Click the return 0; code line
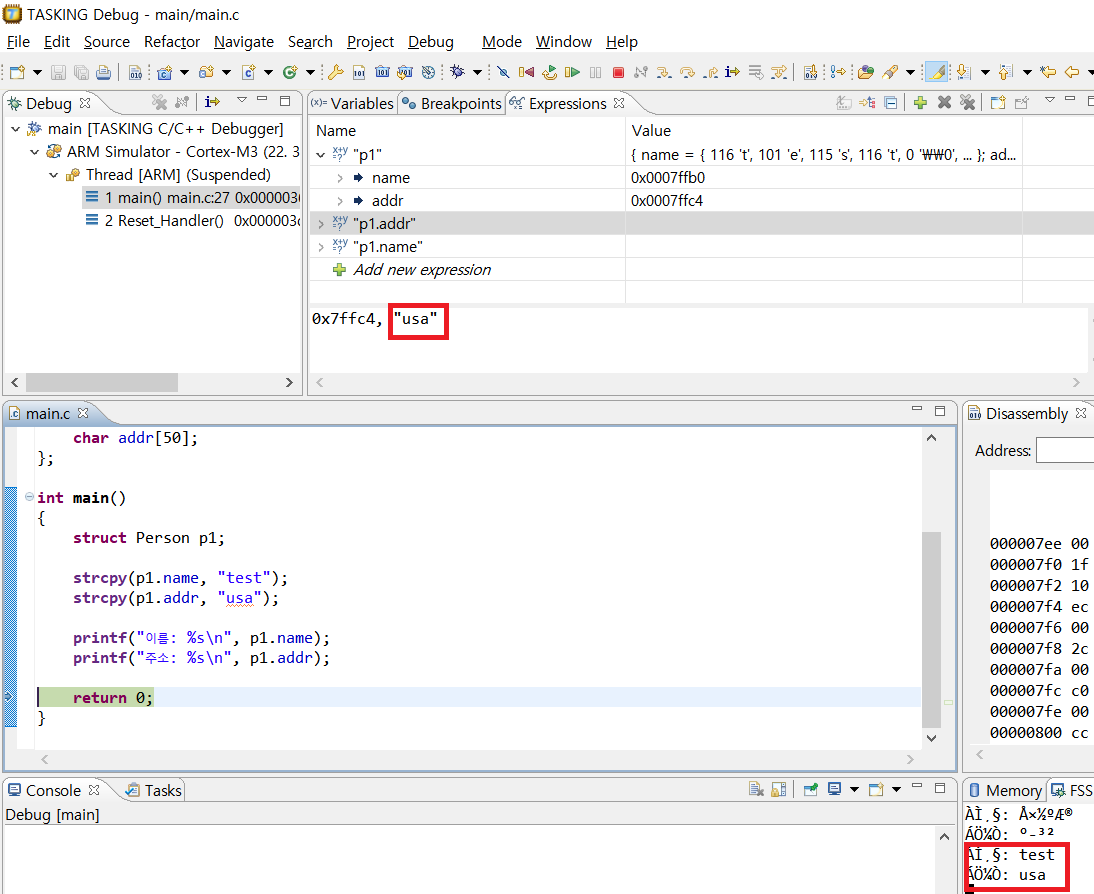This screenshot has height=894, width=1094. pos(112,698)
